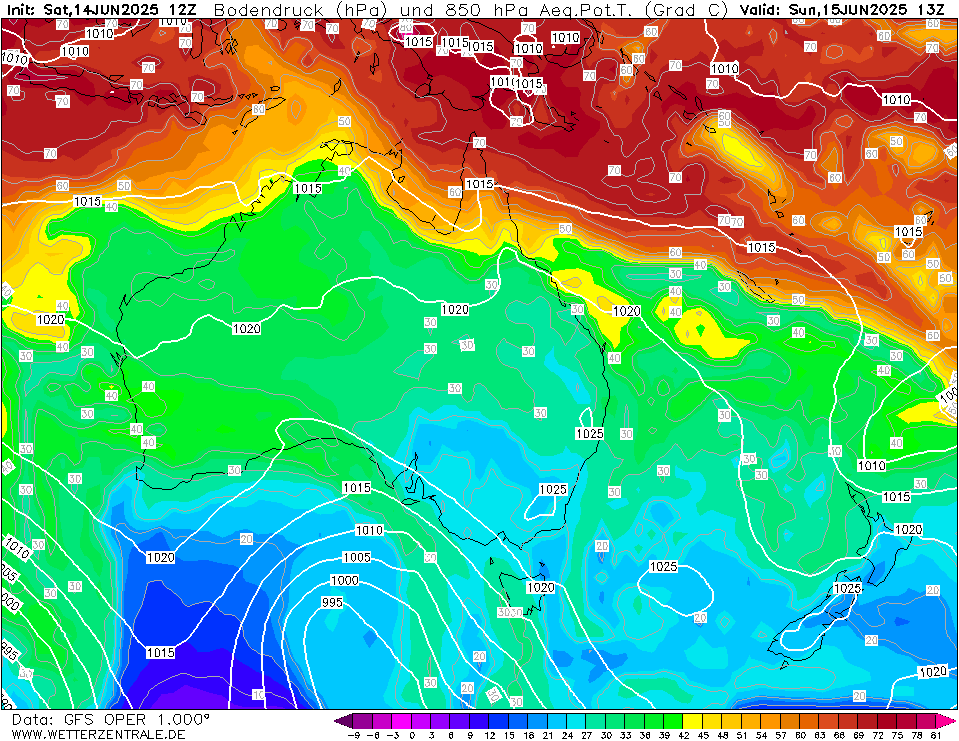Click the pink right arrow of color legend

pyautogui.click(x=945, y=721)
